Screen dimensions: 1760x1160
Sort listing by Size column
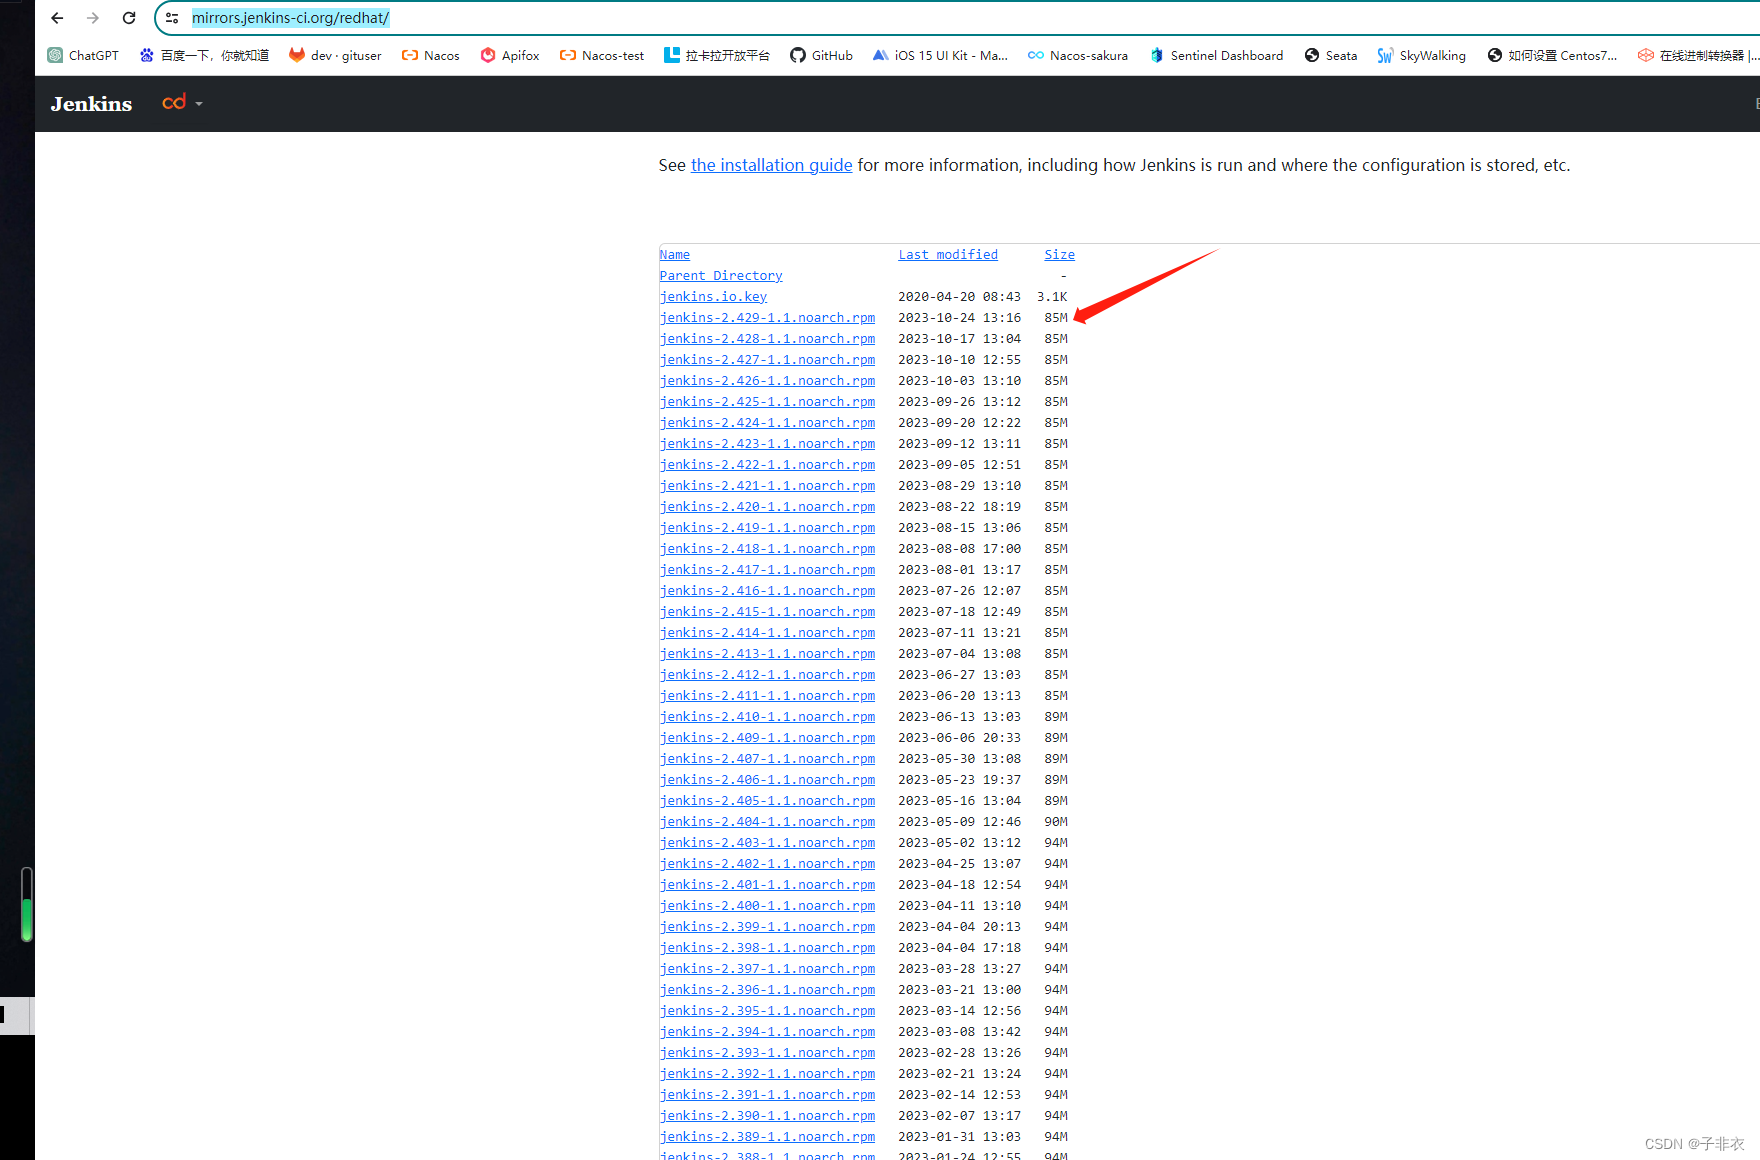pos(1059,255)
